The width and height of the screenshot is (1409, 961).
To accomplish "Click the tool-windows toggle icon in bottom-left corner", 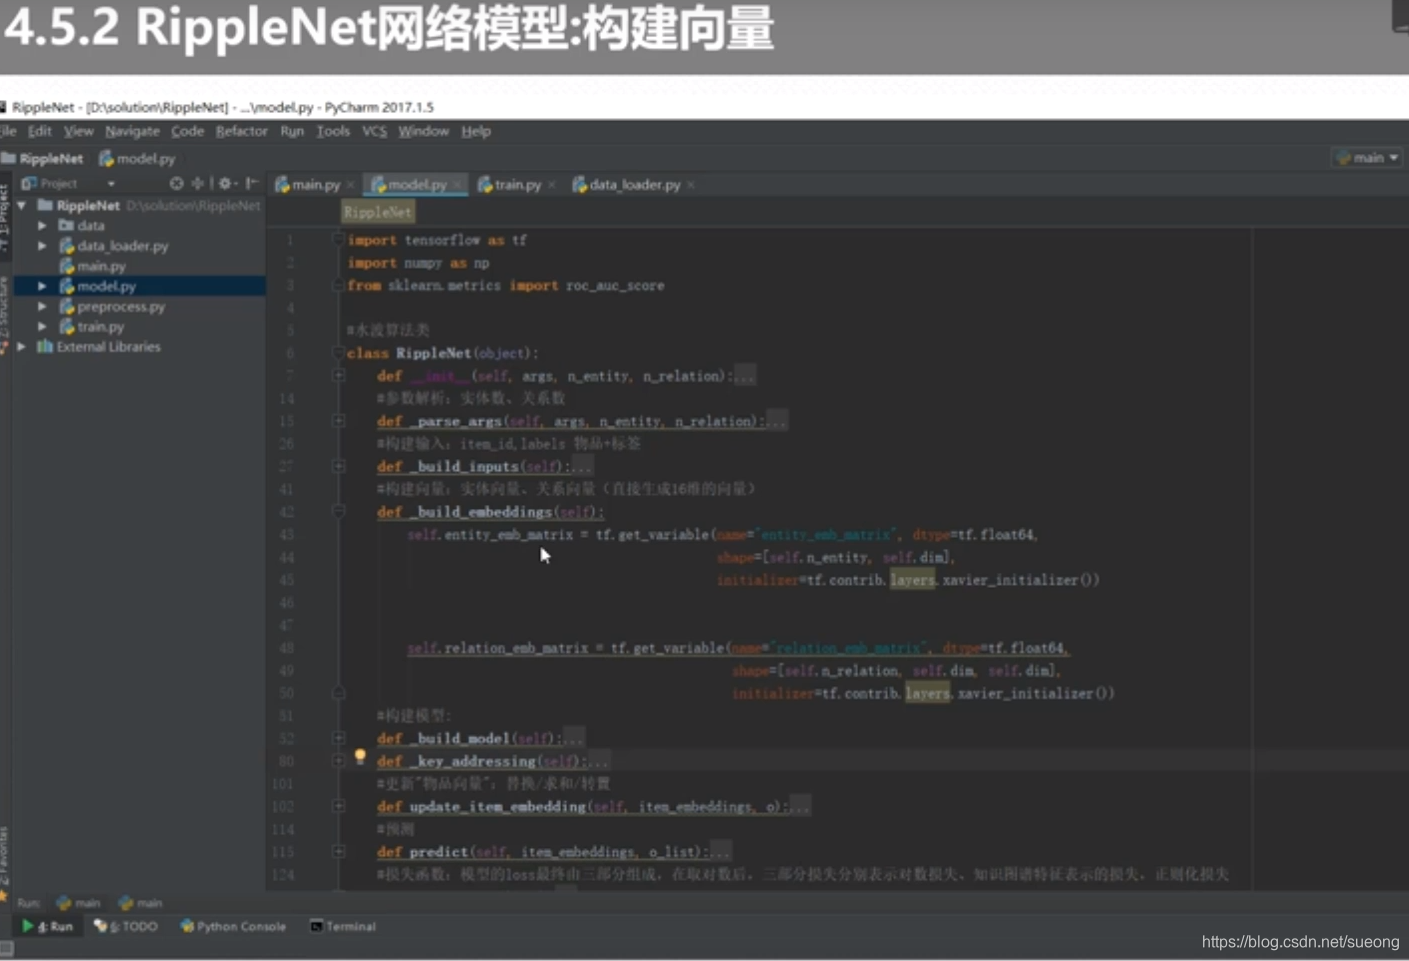I will [x=6, y=948].
